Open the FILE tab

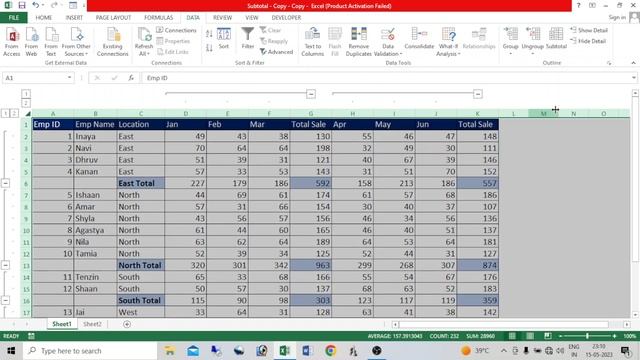(14, 18)
